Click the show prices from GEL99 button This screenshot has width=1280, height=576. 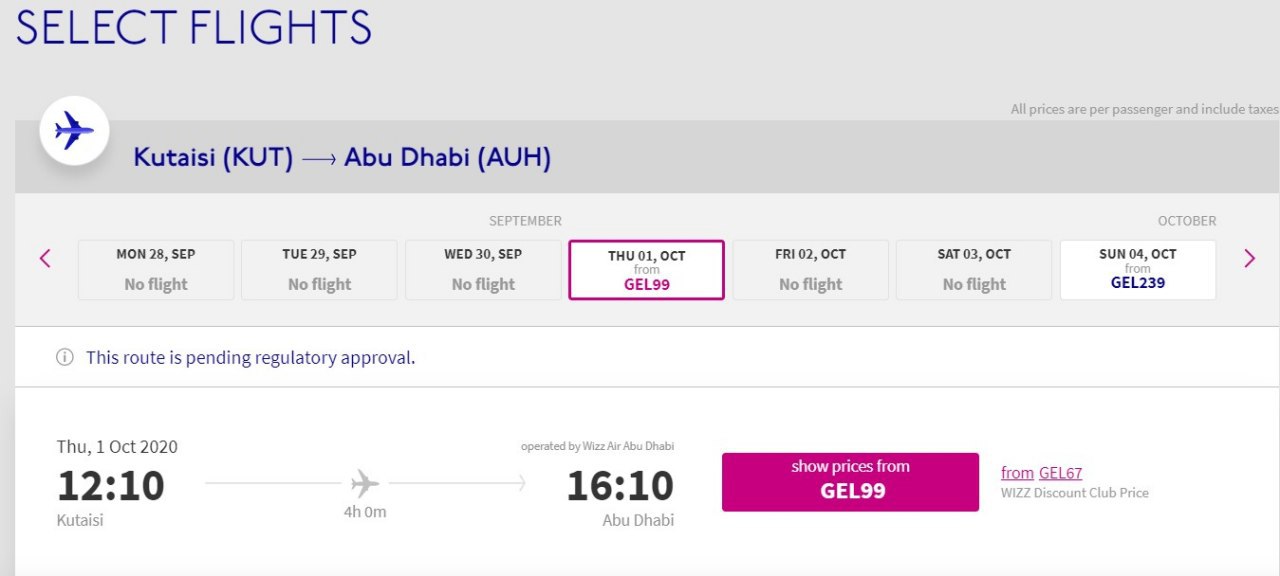tap(850, 482)
